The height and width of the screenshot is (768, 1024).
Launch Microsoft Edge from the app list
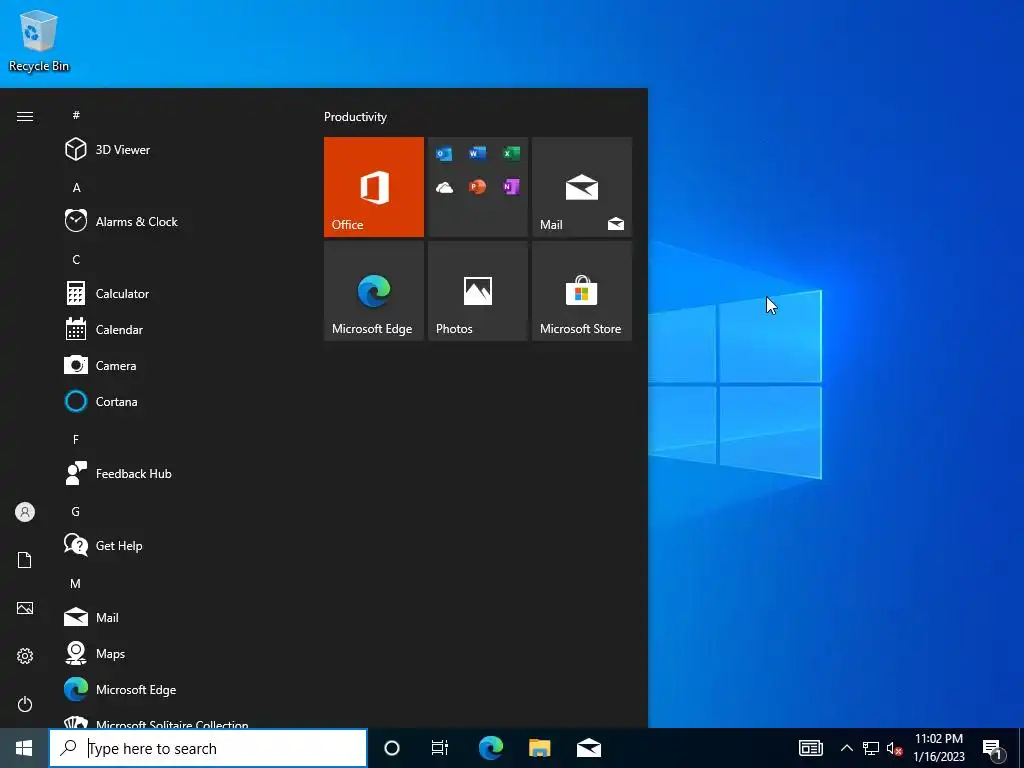tap(176, 689)
